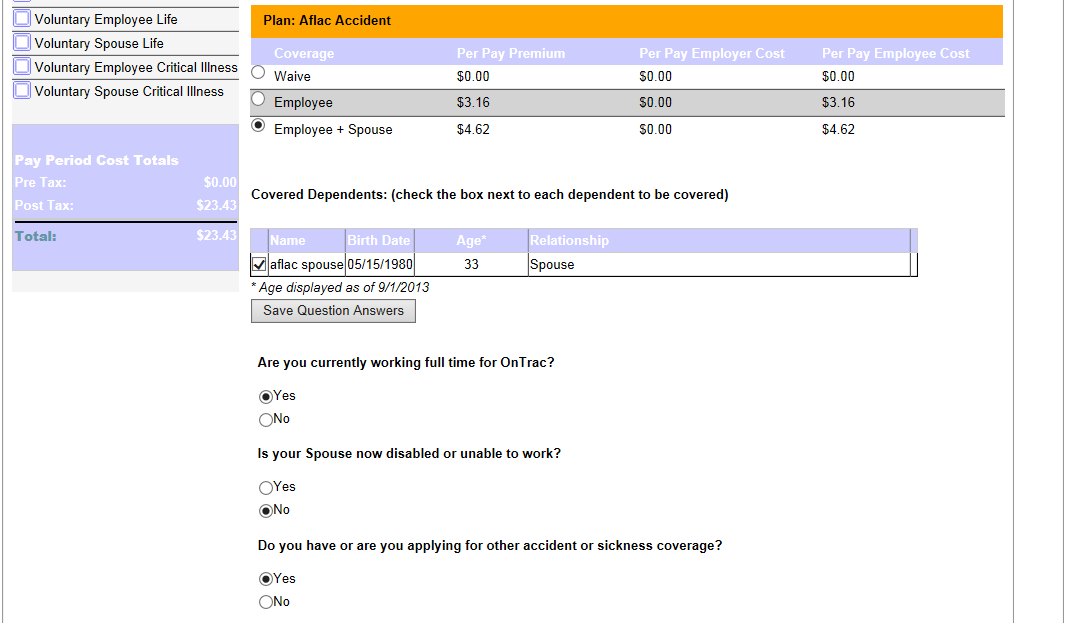This screenshot has width=1066, height=623.
Task: Check the Voluntary Spouse Life checkbox
Action: (23, 43)
